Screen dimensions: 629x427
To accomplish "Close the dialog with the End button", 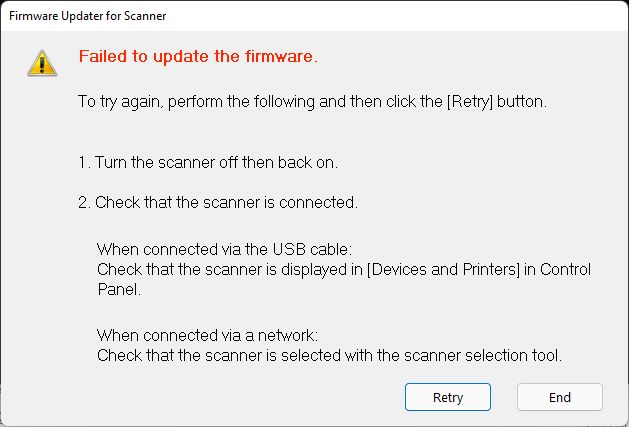I will click(x=560, y=397).
